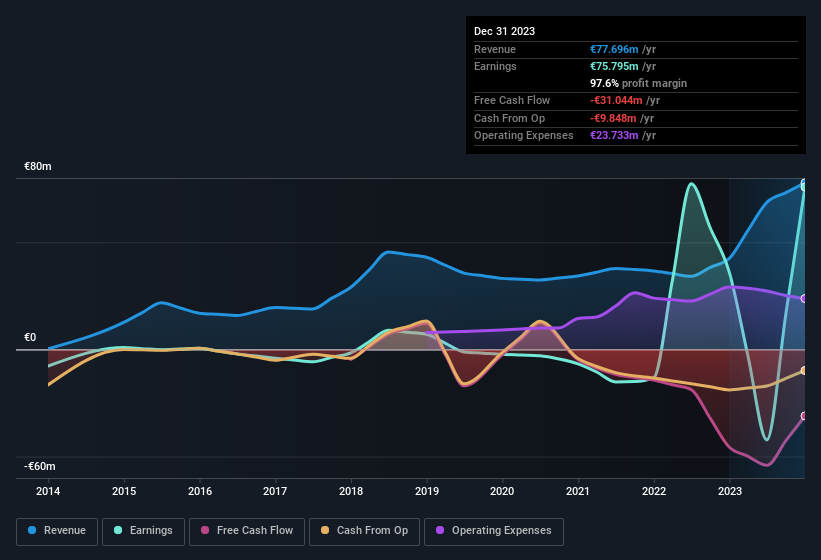Click the orange Cash From Op endpoint marker
The height and width of the screenshot is (560, 821).
804,371
